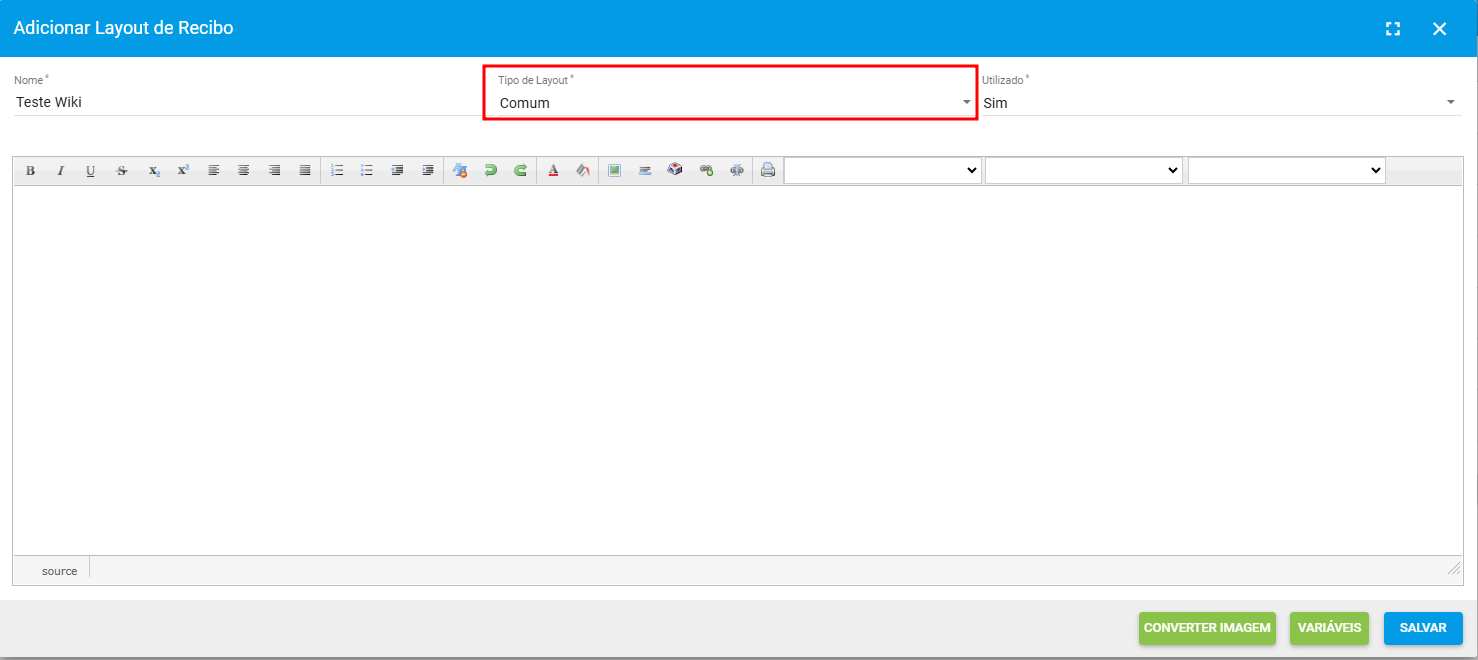Toggle italic formatting

pos(60,171)
